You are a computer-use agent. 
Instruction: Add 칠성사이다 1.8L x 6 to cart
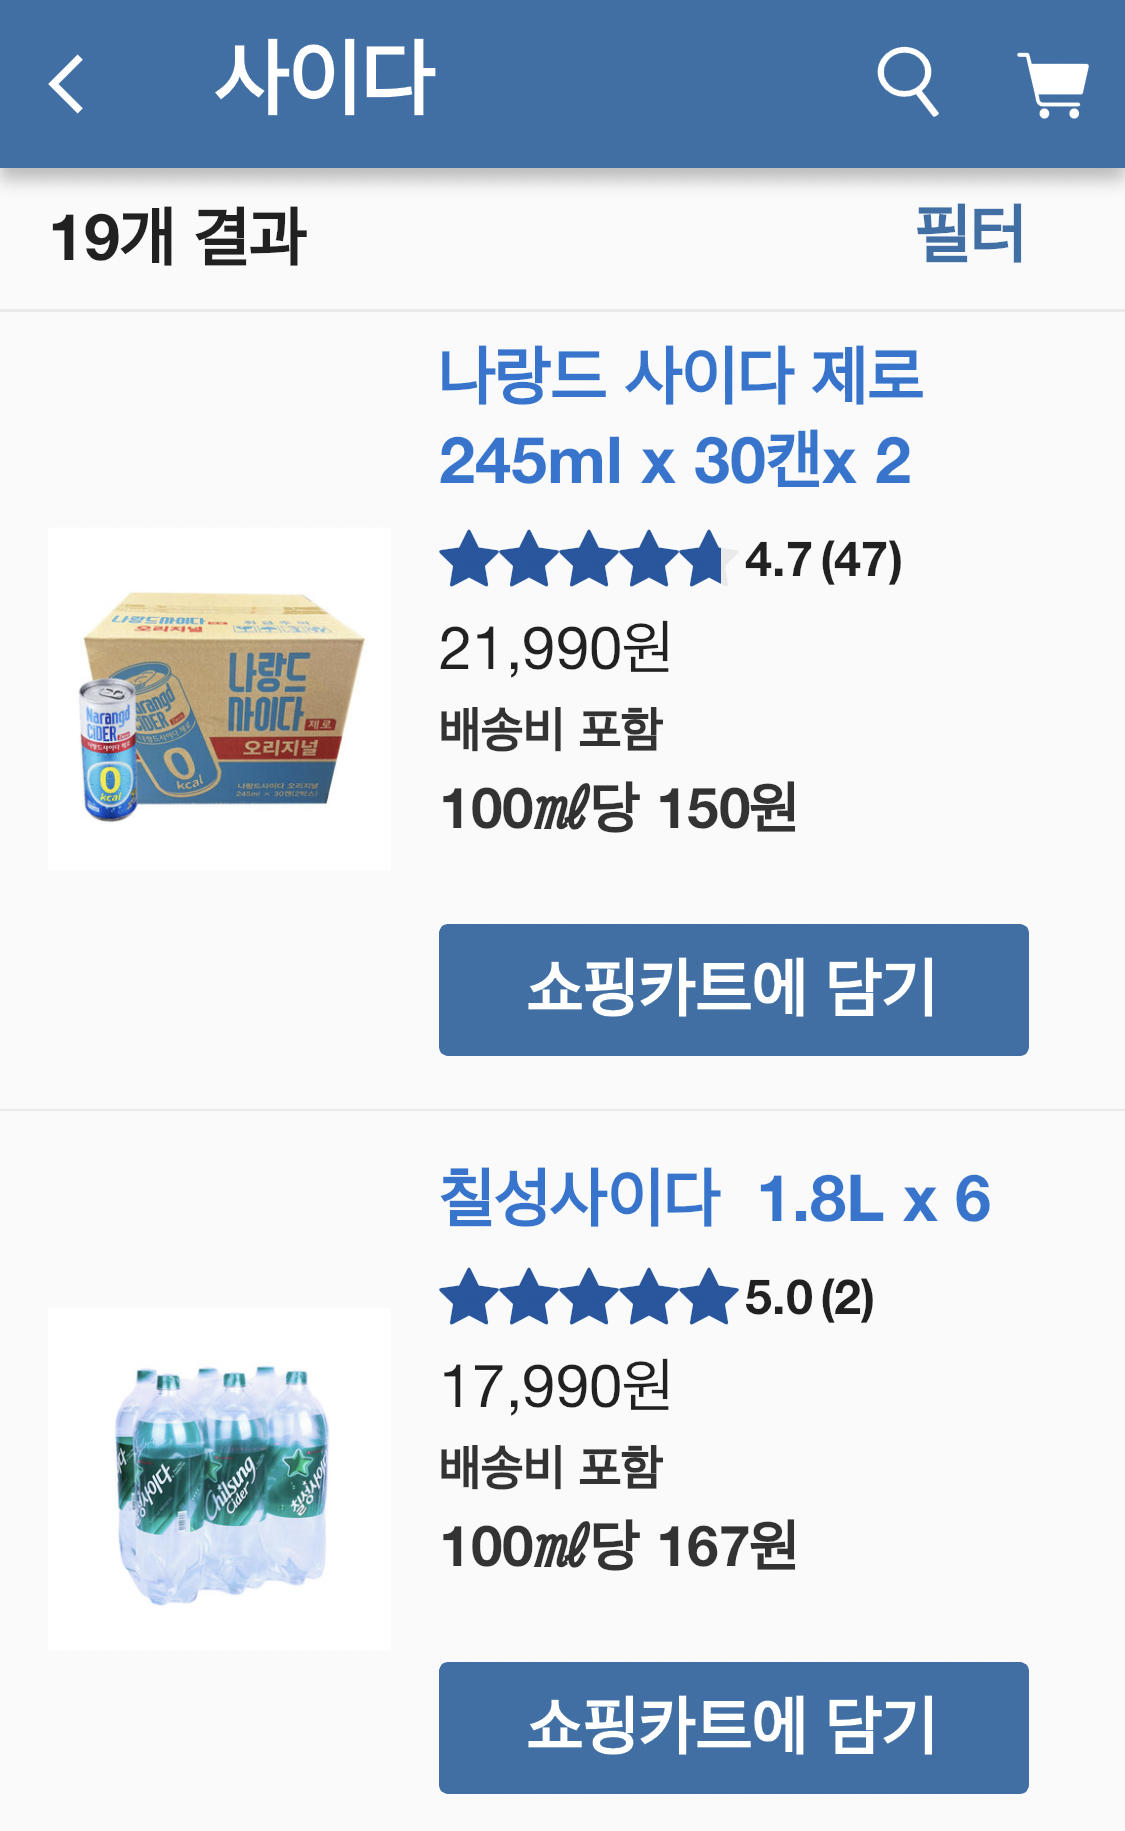tap(733, 1727)
